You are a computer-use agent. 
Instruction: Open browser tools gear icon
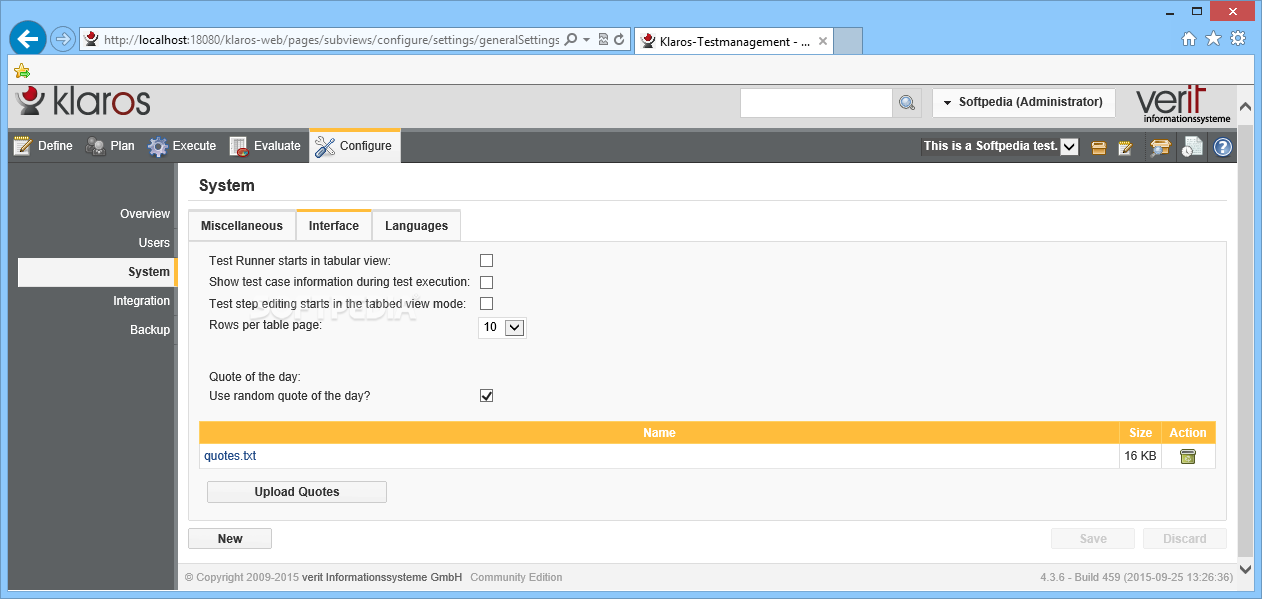(1238, 39)
